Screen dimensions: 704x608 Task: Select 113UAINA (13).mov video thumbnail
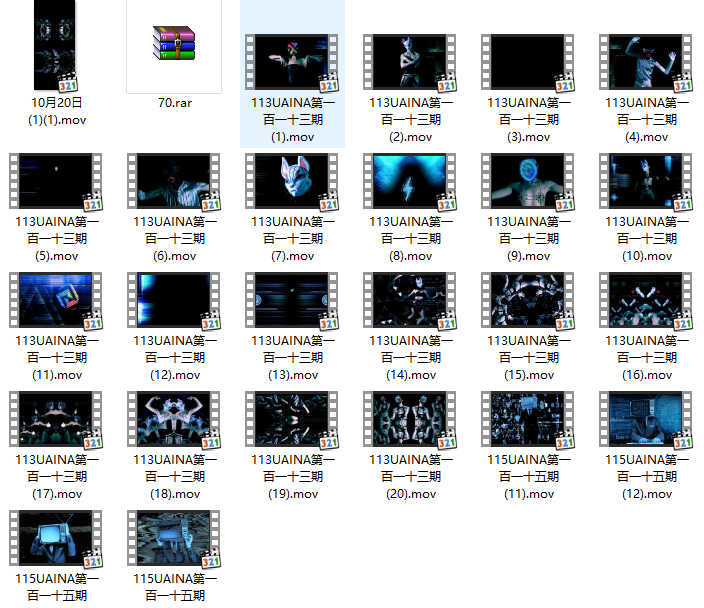[292, 300]
